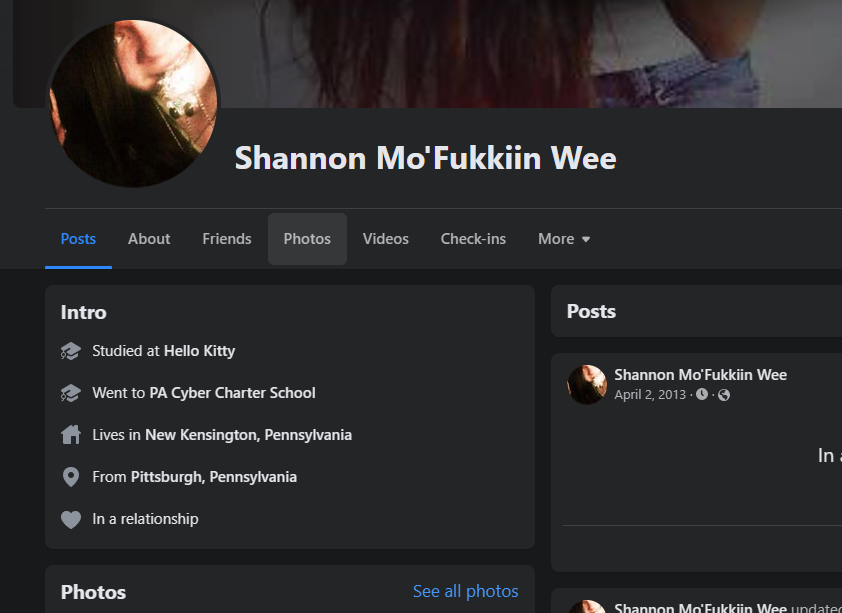Click the globe privacy icon on April 2 post
842x613 pixels.
(724, 395)
